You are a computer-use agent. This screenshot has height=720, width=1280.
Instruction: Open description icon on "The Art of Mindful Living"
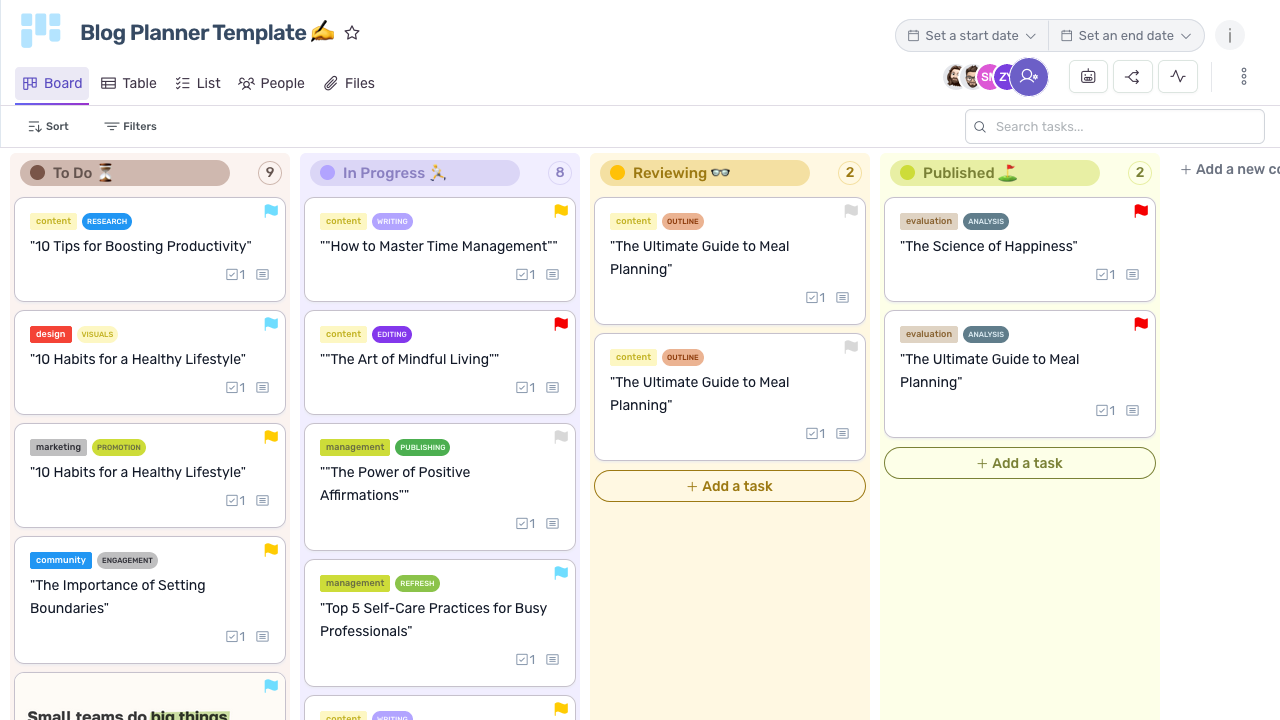552,387
